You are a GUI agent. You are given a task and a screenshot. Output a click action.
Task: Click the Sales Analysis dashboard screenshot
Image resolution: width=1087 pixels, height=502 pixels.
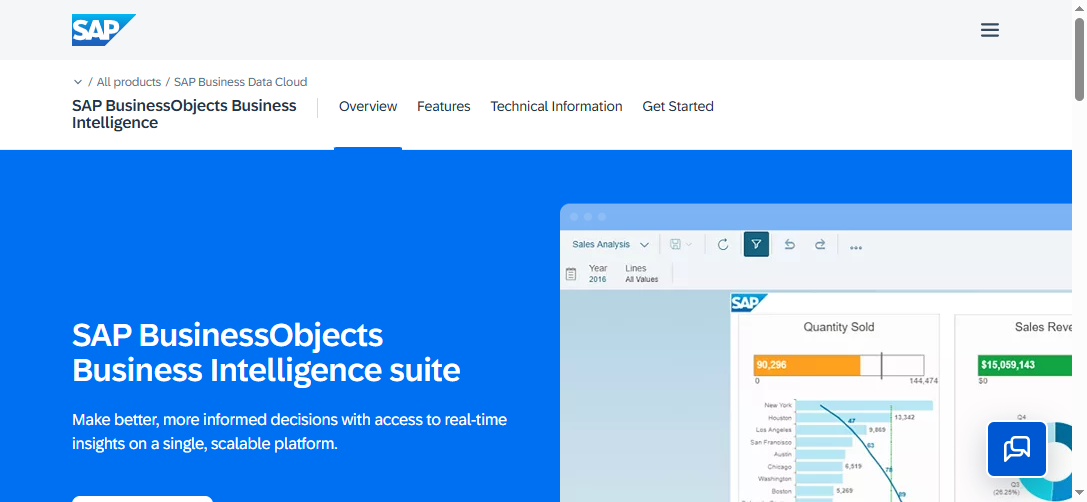click(x=816, y=353)
